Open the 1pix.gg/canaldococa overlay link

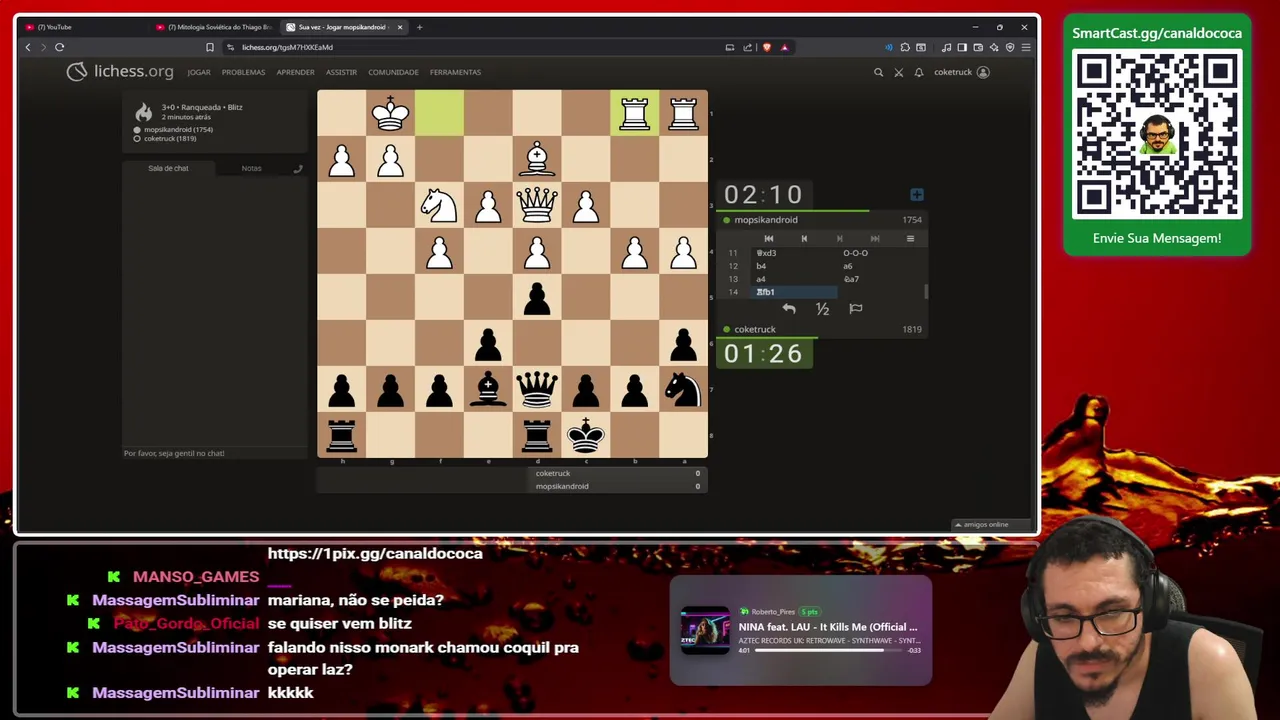[x=375, y=553]
